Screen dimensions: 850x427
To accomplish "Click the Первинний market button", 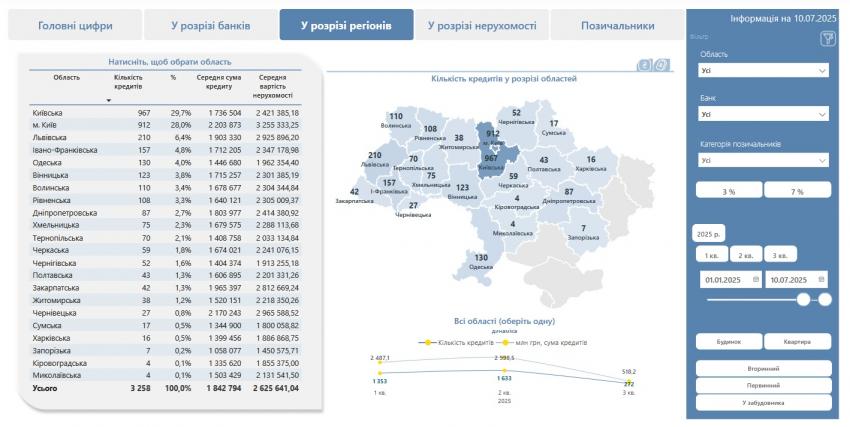I will [x=764, y=385].
